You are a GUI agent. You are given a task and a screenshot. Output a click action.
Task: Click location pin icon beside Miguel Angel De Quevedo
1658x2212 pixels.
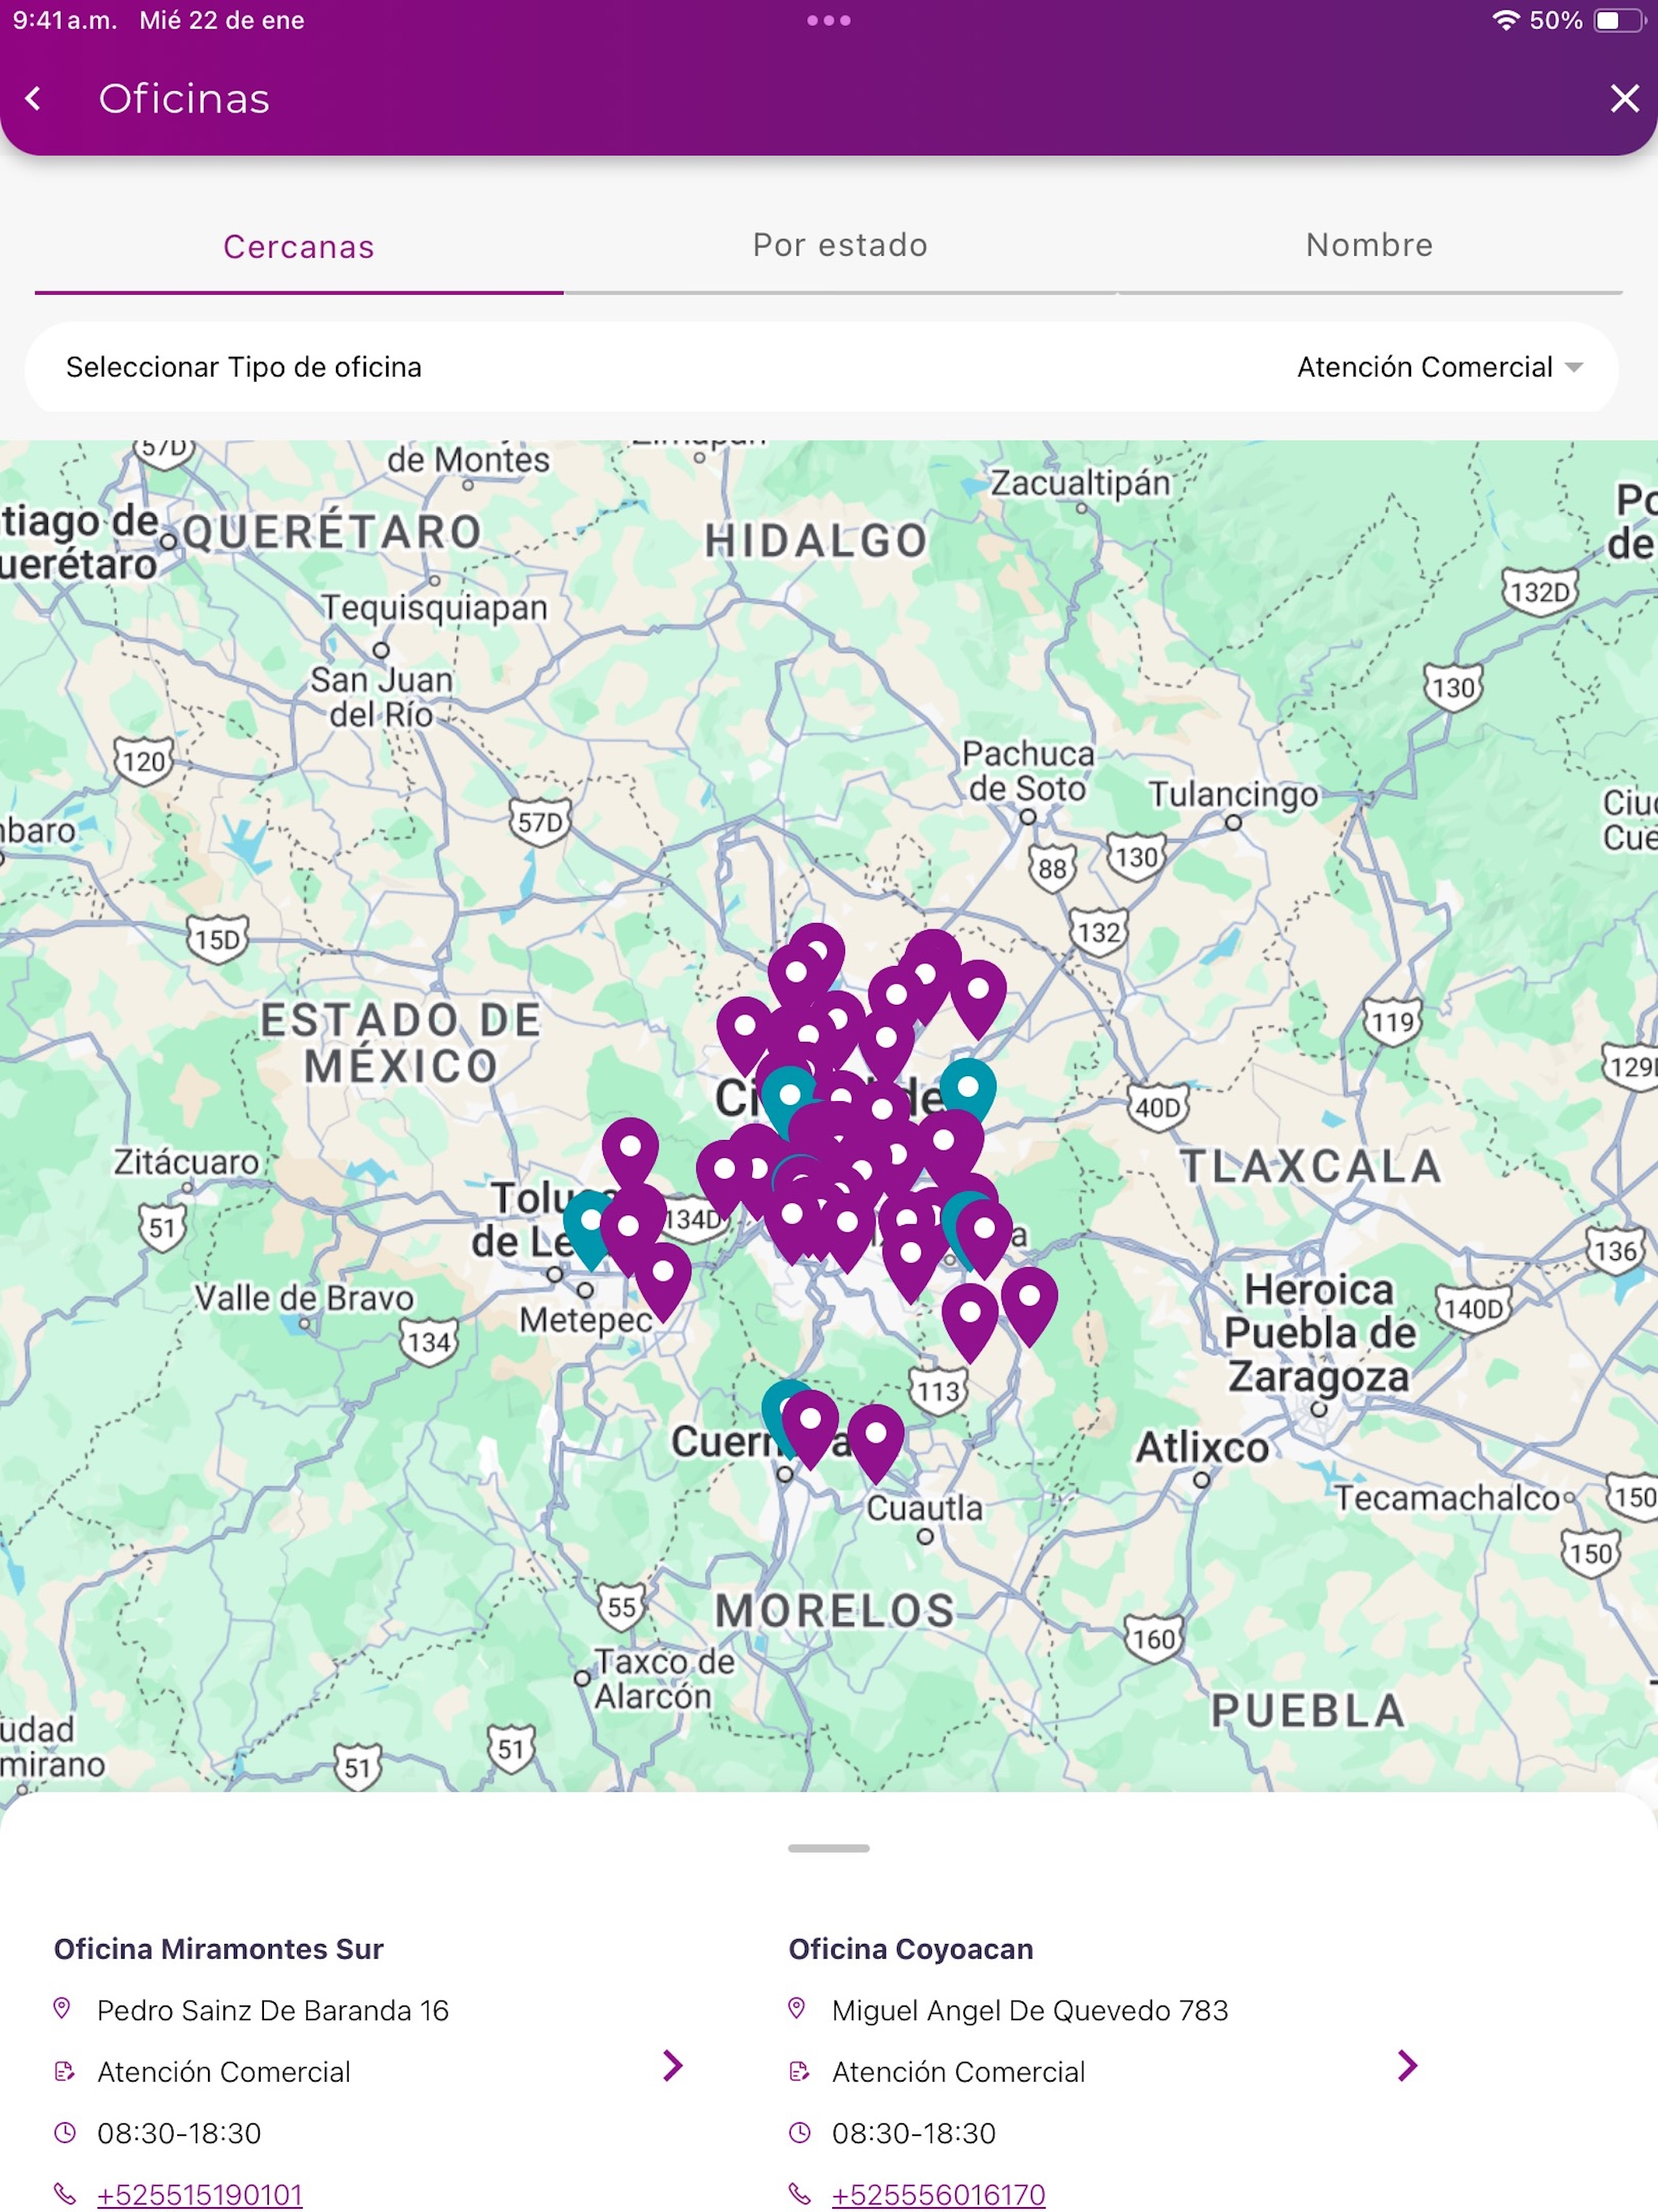(797, 2008)
